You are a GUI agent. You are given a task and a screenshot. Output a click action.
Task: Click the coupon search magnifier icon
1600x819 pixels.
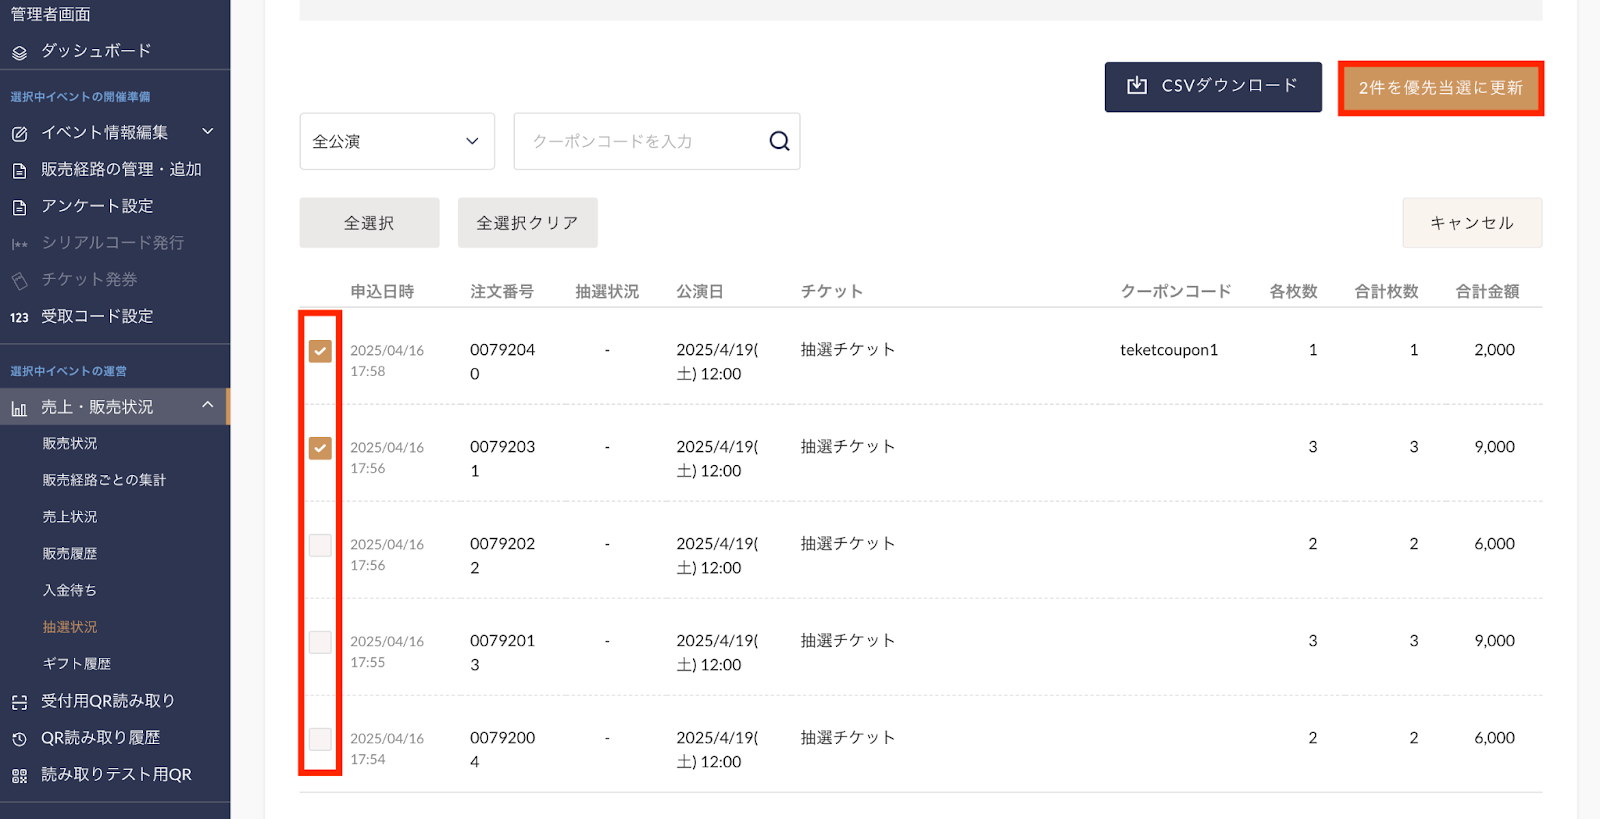tap(779, 141)
